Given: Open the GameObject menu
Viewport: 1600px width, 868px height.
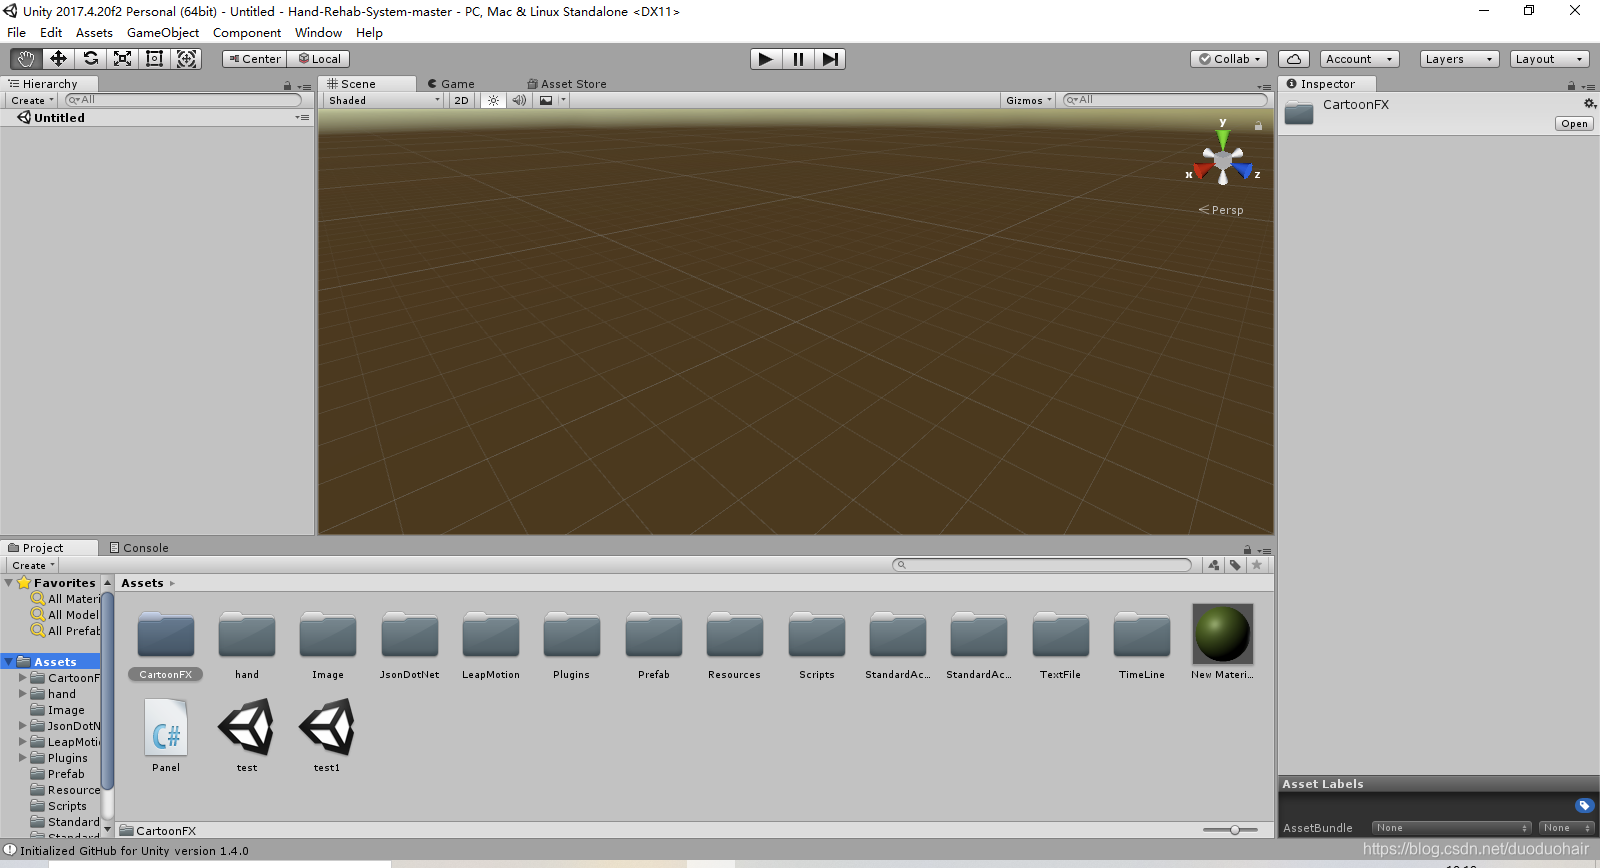Looking at the screenshot, I should click(x=163, y=32).
